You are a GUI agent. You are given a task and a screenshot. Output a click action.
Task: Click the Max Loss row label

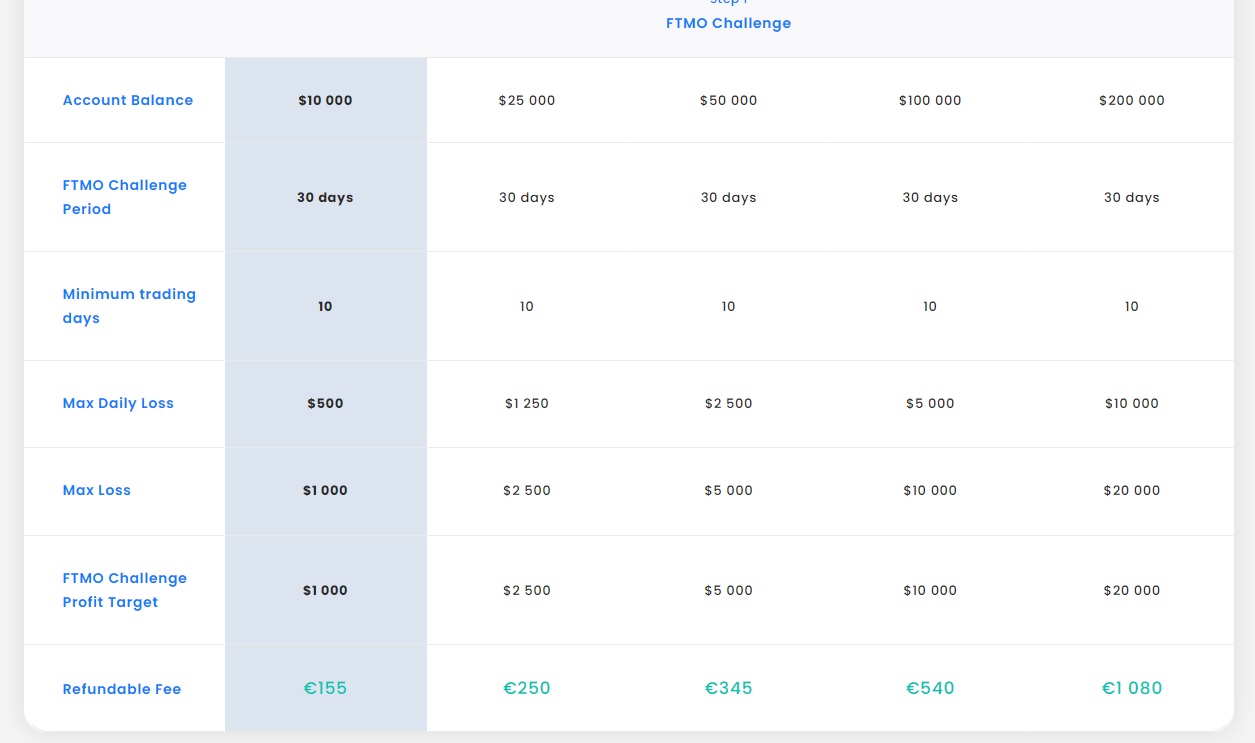point(97,490)
